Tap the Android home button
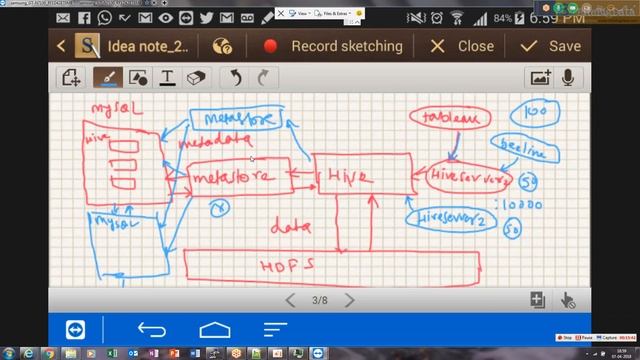The image size is (640, 360). (x=215, y=330)
